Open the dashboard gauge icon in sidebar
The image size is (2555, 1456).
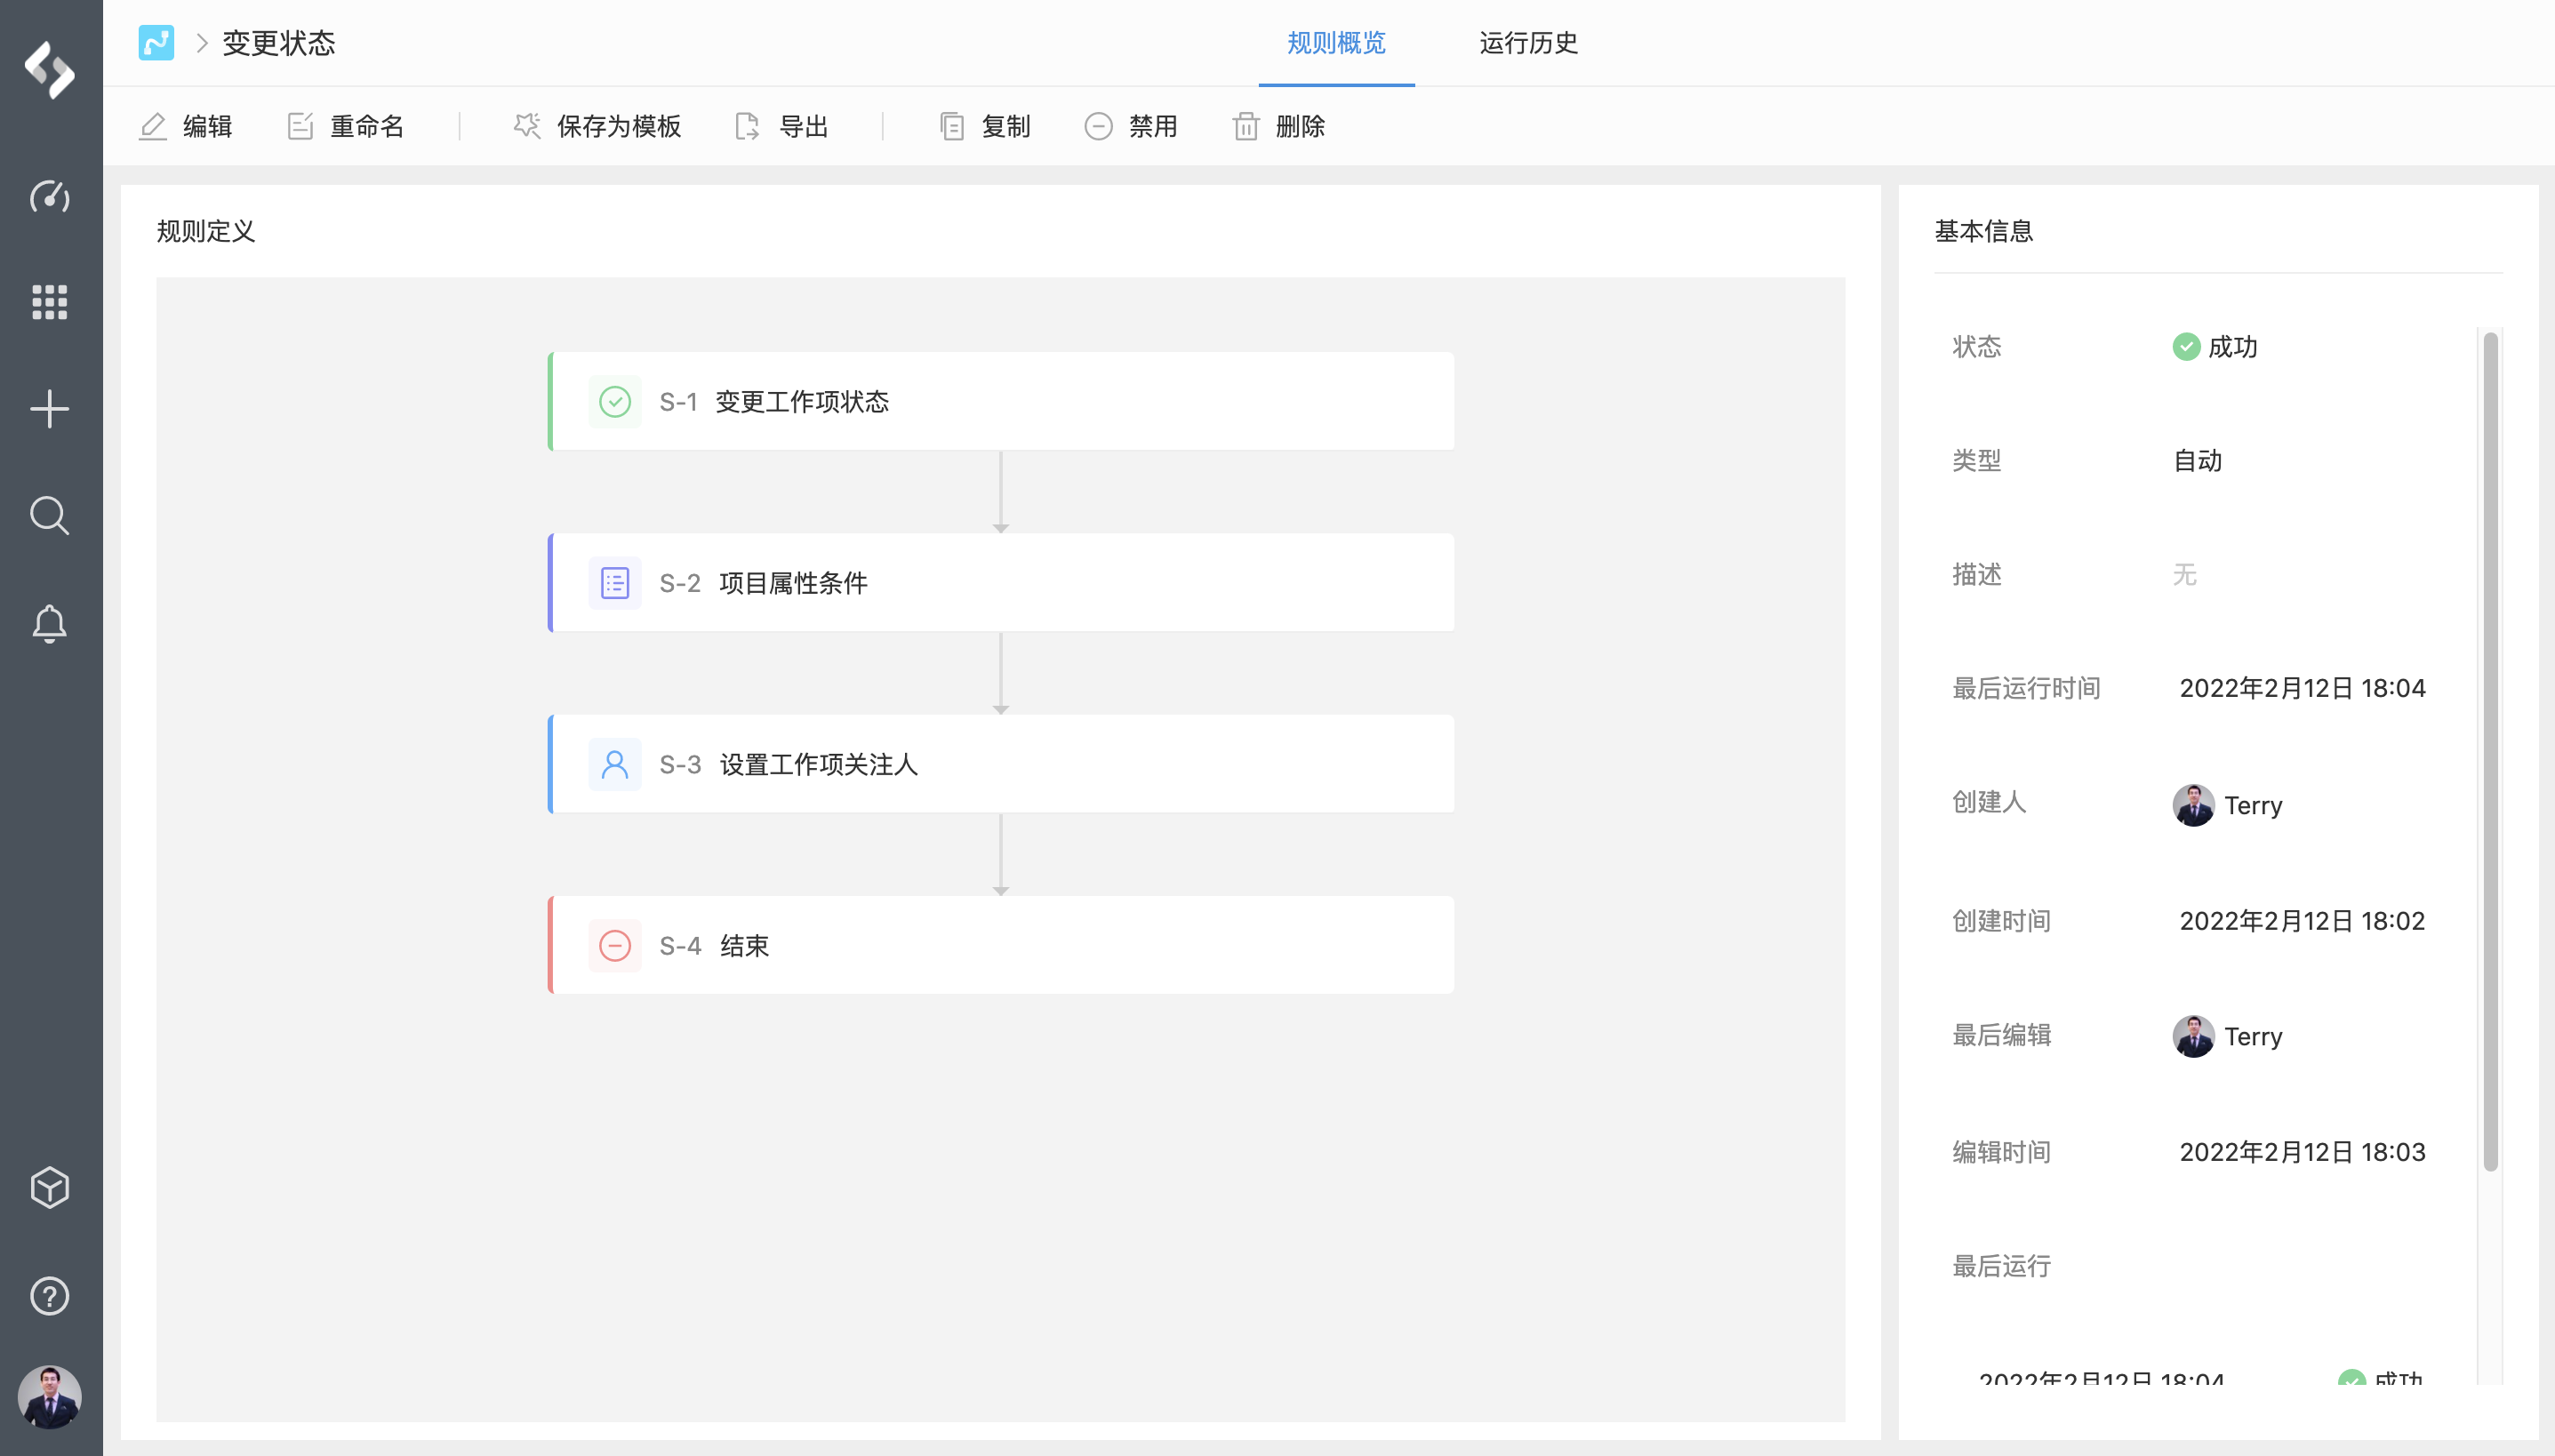click(49, 196)
